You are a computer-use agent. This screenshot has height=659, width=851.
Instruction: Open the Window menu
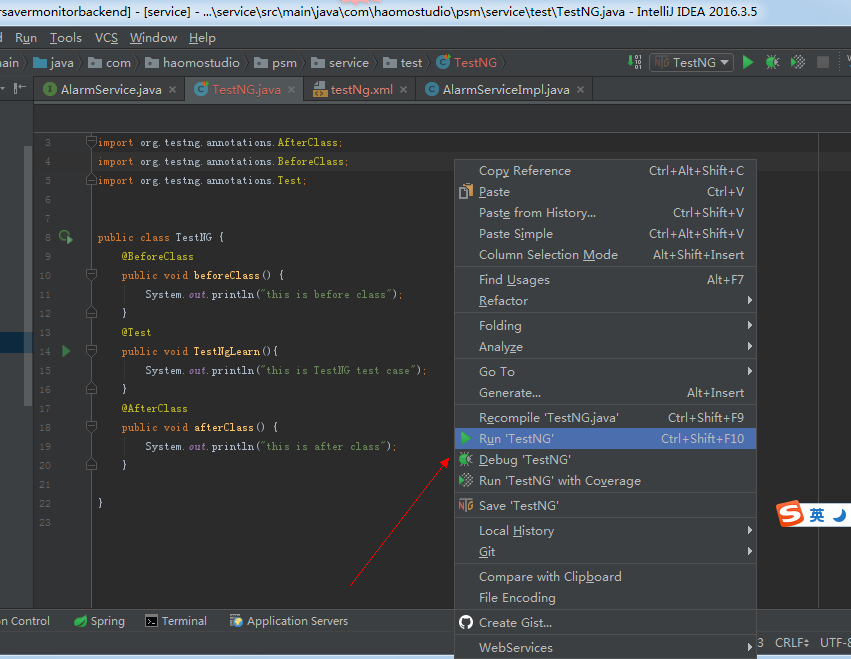153,38
